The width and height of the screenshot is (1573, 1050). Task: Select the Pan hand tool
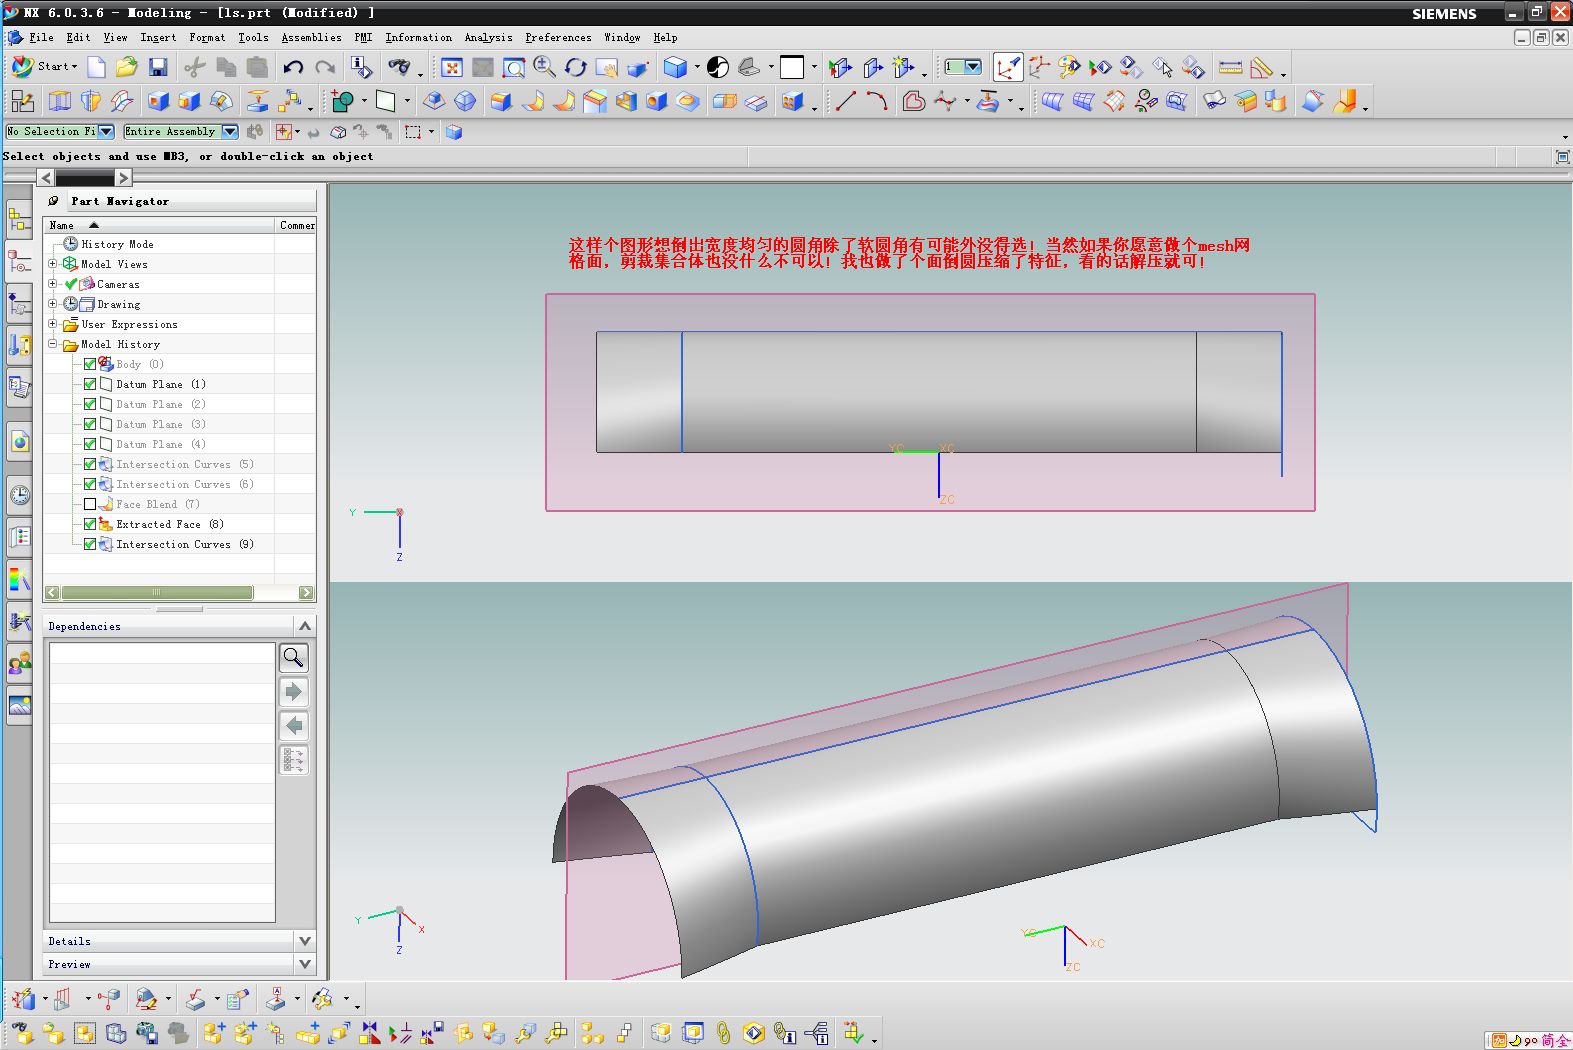606,67
